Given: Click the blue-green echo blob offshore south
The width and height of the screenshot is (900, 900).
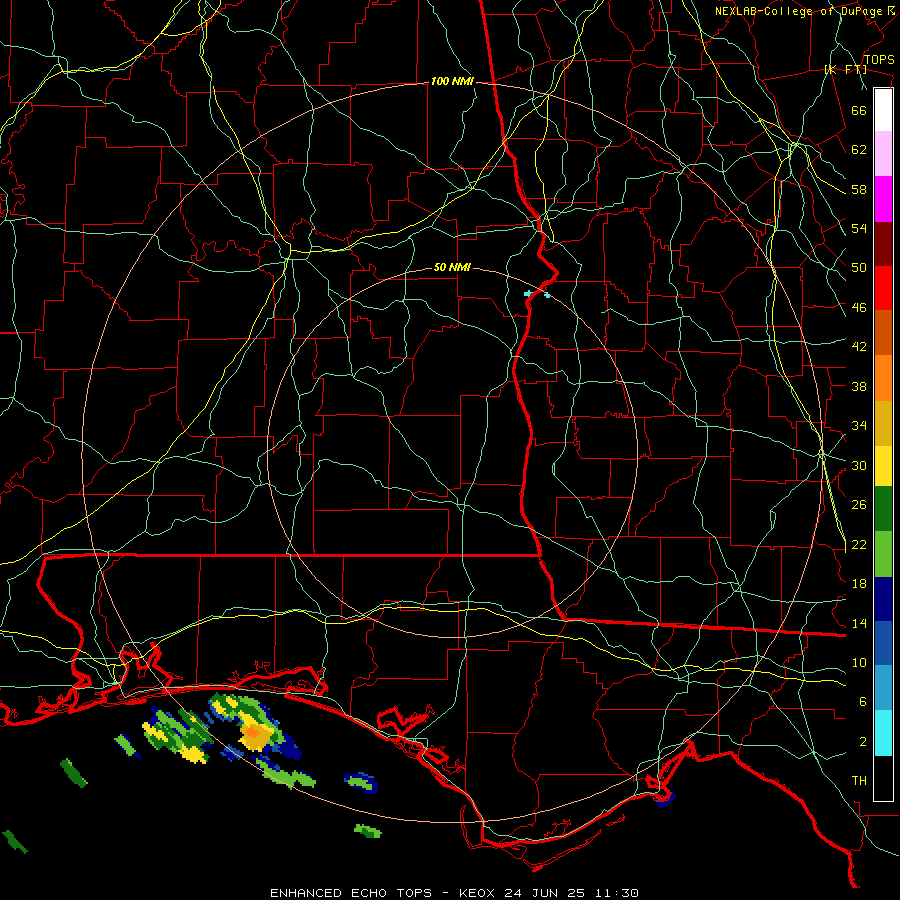Looking at the screenshot, I should (x=361, y=782).
